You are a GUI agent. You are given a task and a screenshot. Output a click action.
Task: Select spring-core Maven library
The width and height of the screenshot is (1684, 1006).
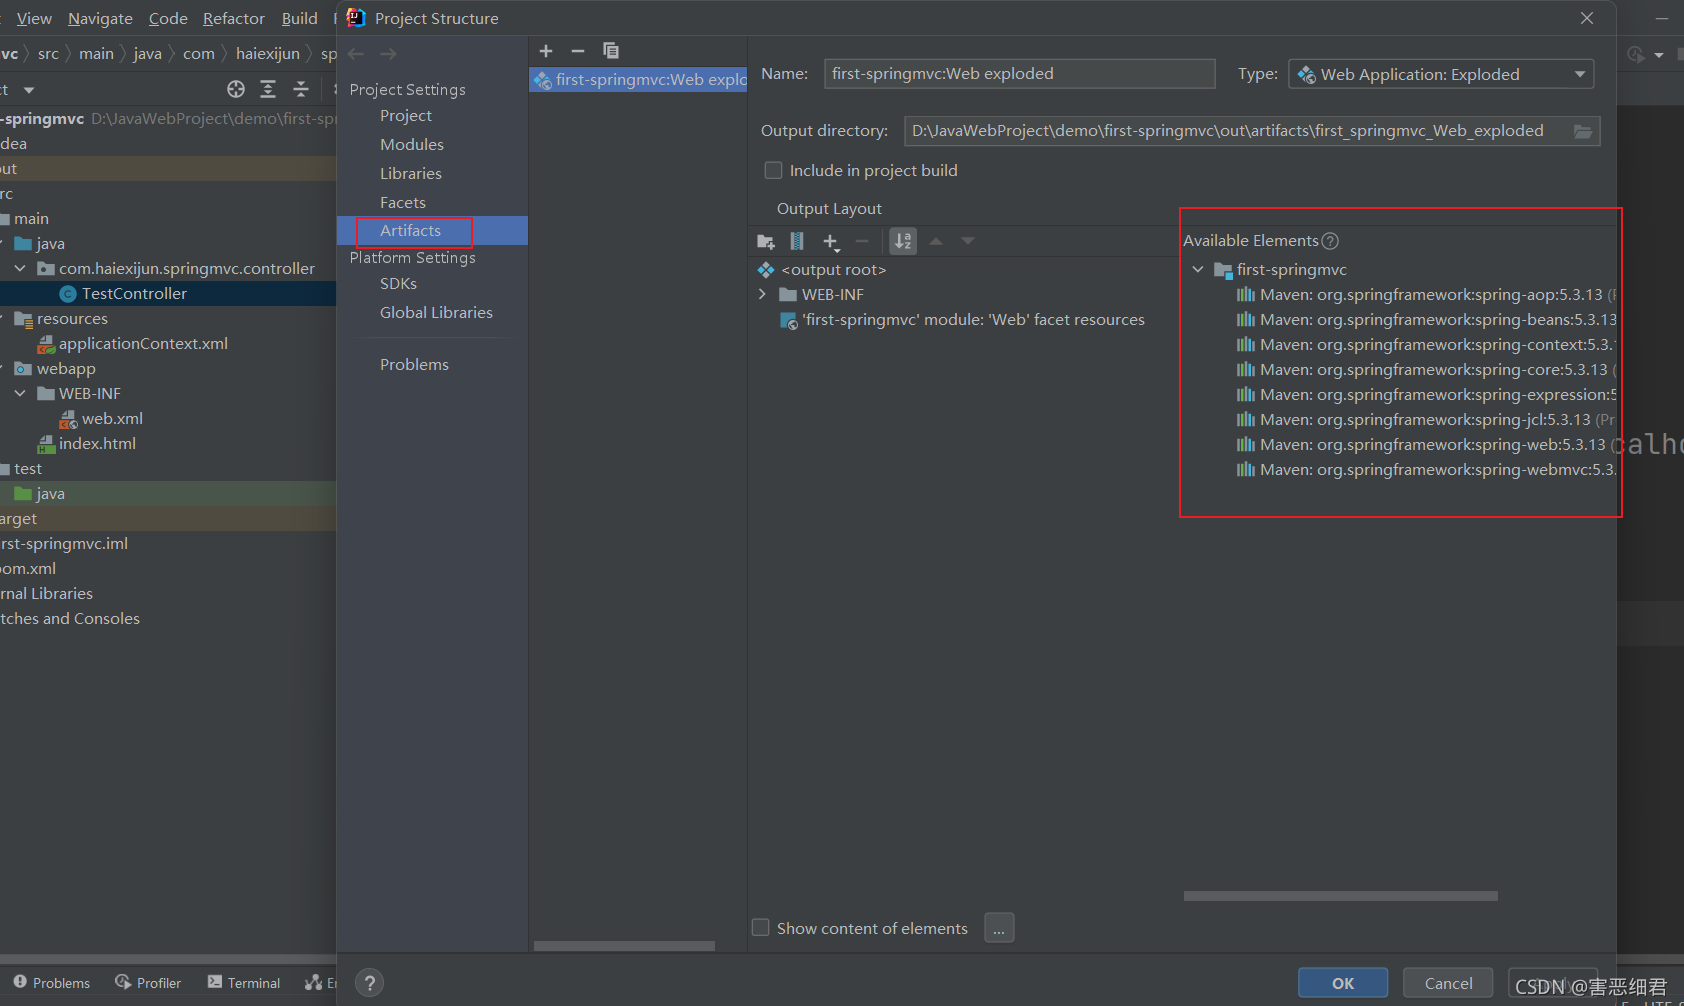click(1426, 370)
